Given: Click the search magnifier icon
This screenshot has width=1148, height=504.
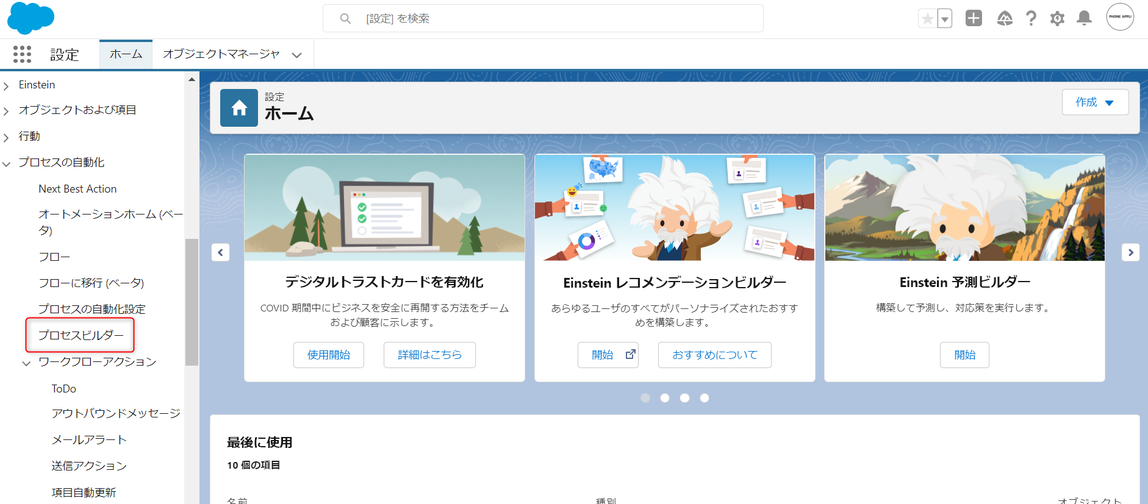Looking at the screenshot, I should 346,18.
